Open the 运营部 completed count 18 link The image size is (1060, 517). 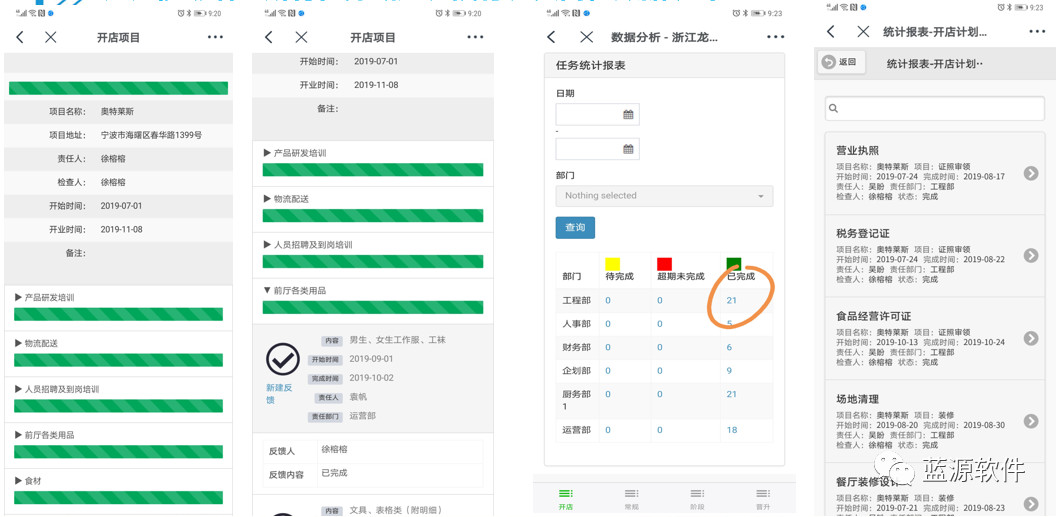click(x=732, y=430)
